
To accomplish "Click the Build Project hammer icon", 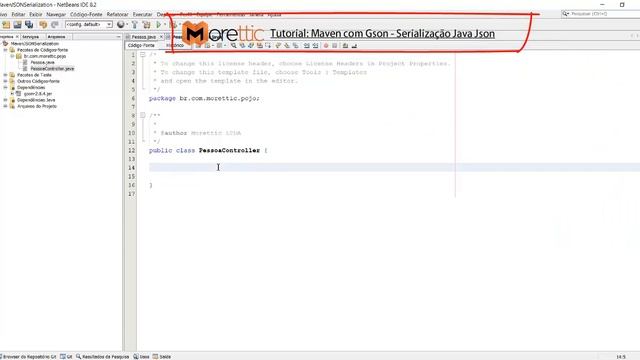I will click(135, 25).
